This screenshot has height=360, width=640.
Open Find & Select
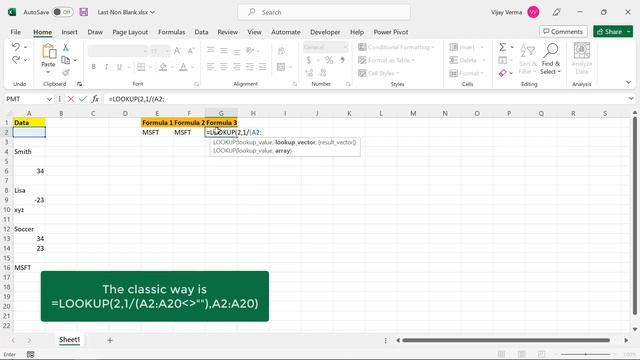[x=551, y=59]
